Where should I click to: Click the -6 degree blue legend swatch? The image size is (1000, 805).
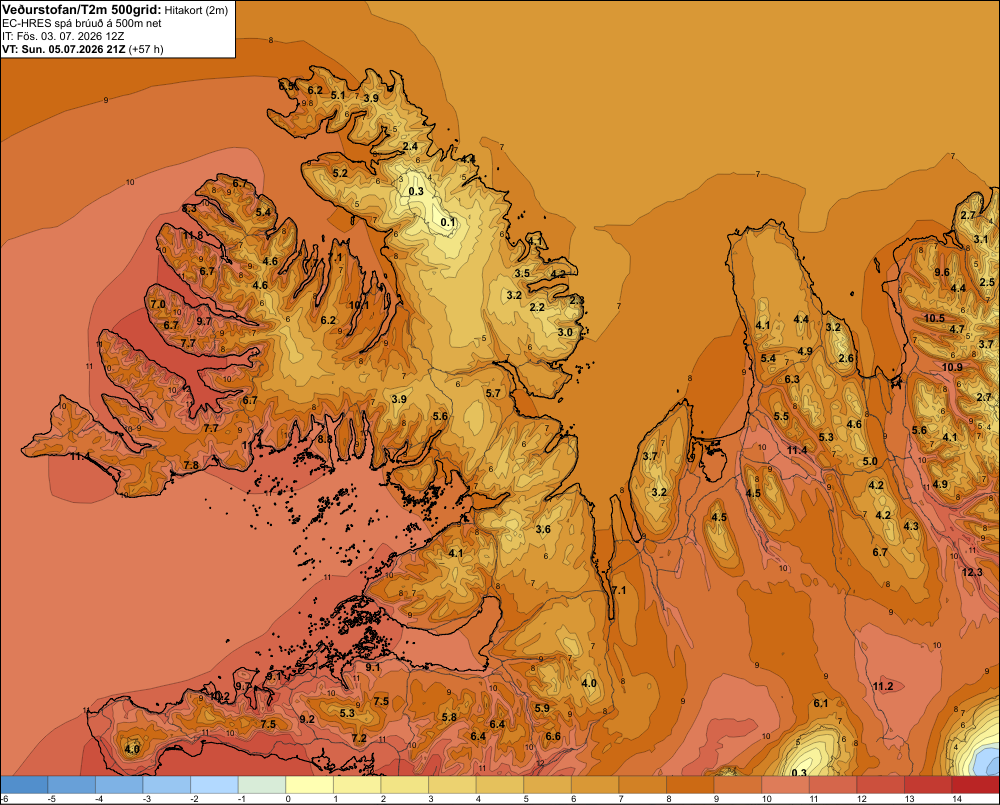tap(24, 785)
